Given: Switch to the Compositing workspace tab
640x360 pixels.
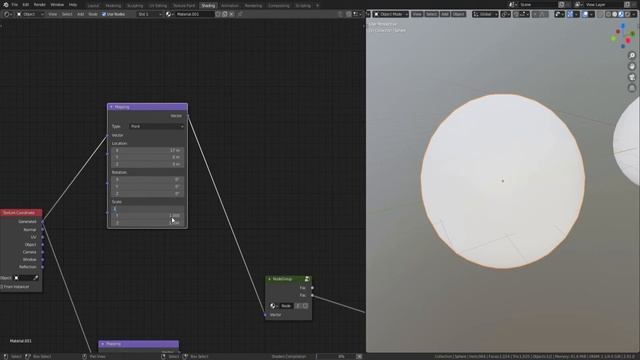Looking at the screenshot, I should (x=279, y=6).
